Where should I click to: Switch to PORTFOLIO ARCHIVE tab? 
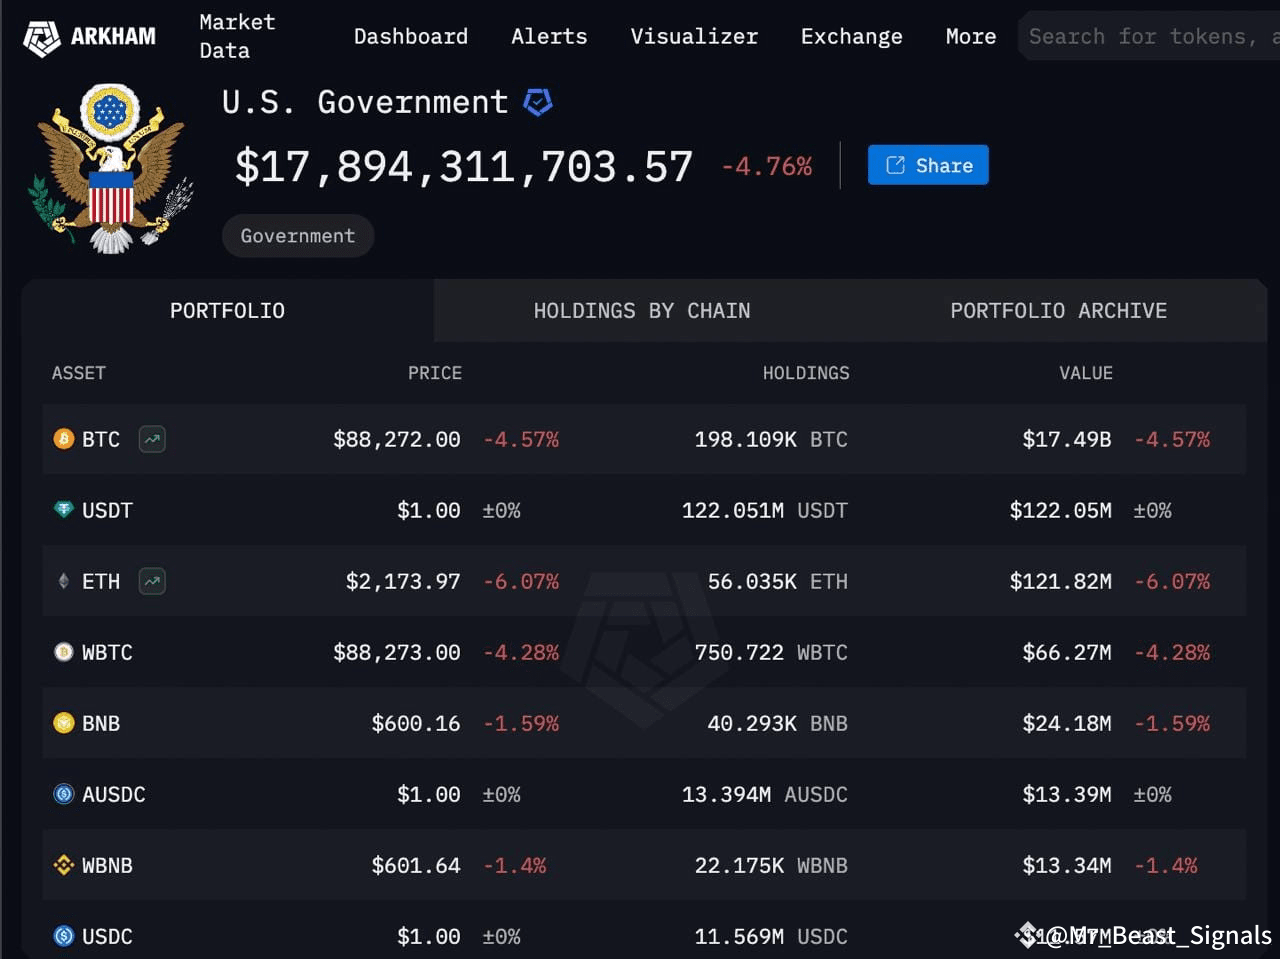click(1059, 311)
